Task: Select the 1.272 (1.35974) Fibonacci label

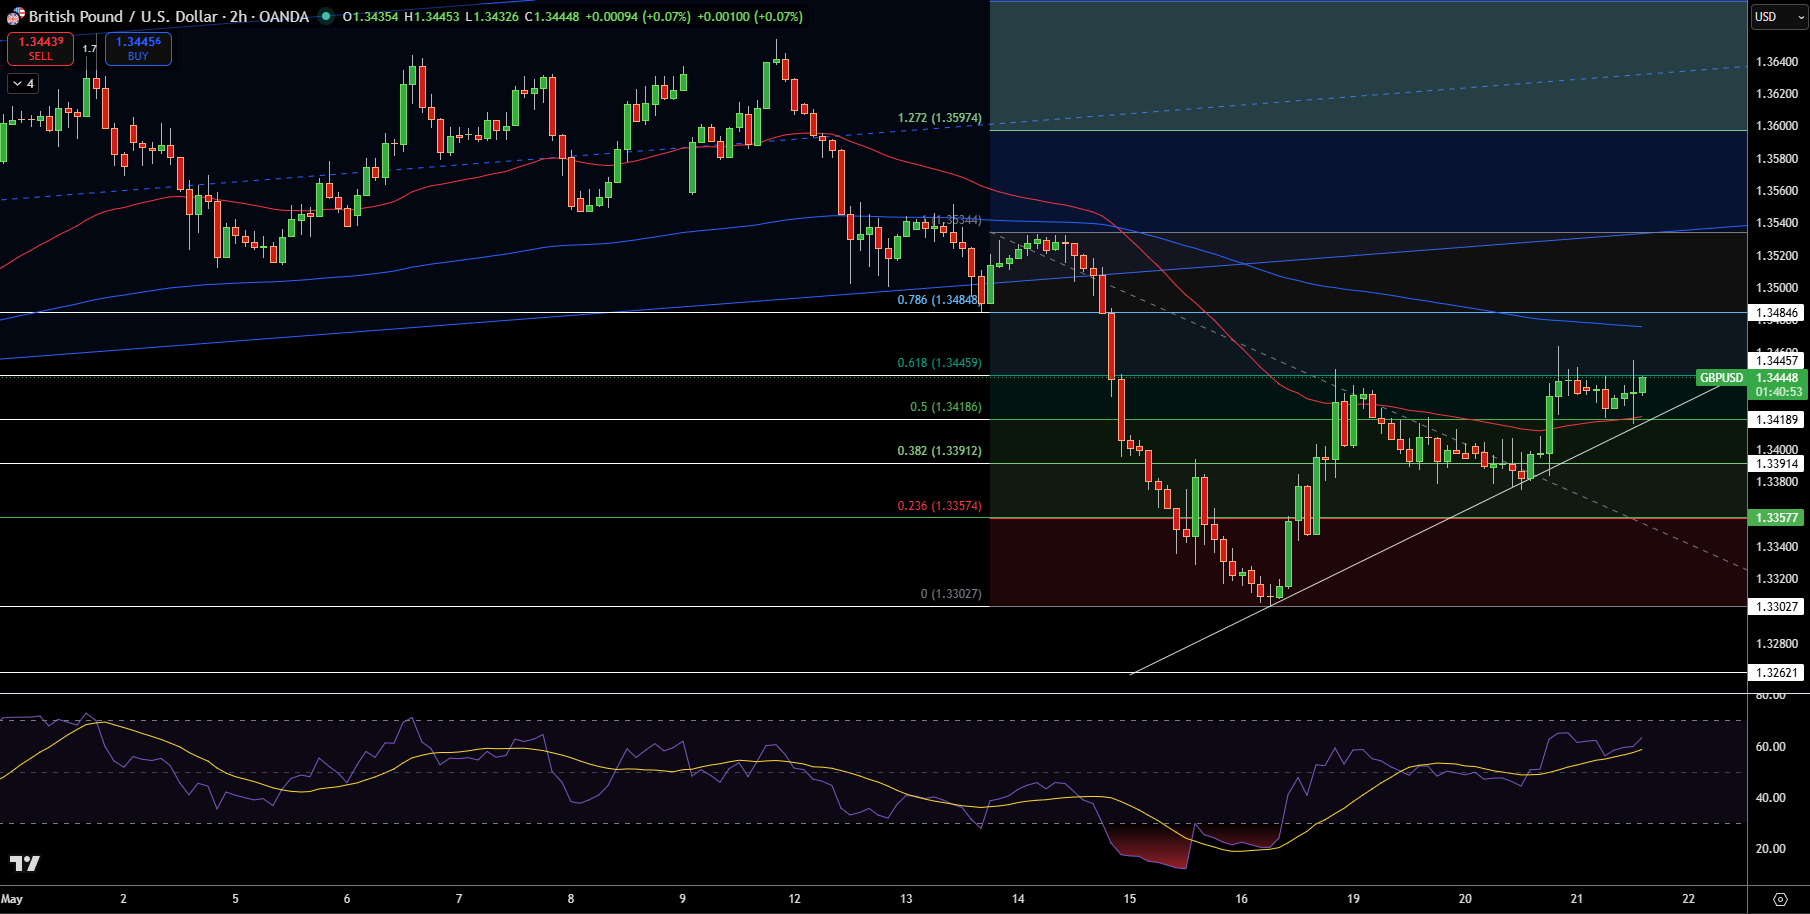Action: (x=940, y=118)
